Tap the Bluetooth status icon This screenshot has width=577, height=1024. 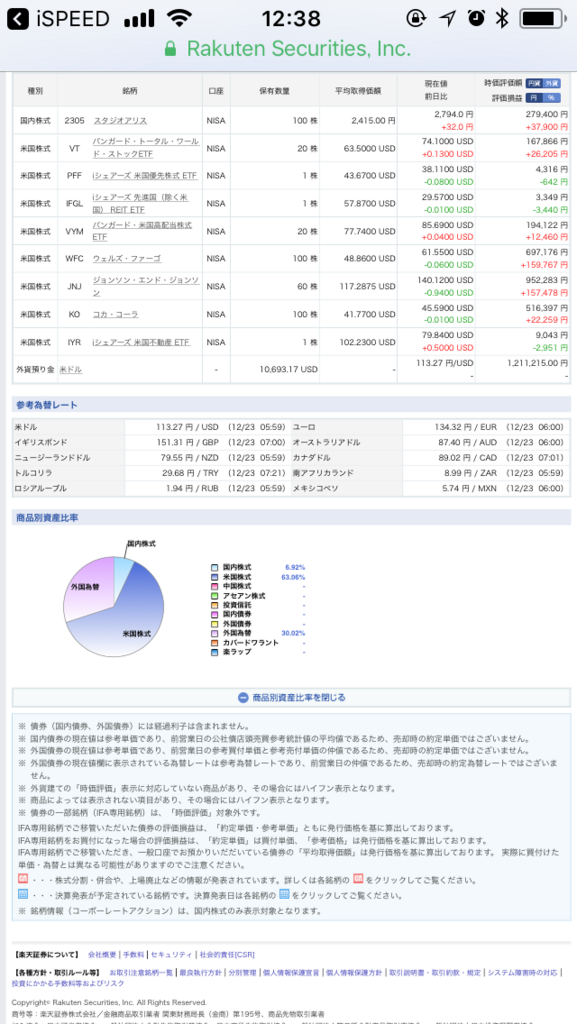pyautogui.click(x=501, y=18)
